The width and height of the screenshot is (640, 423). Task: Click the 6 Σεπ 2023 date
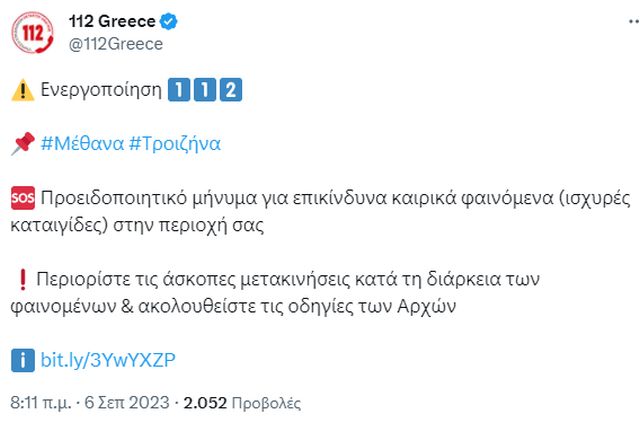128,404
